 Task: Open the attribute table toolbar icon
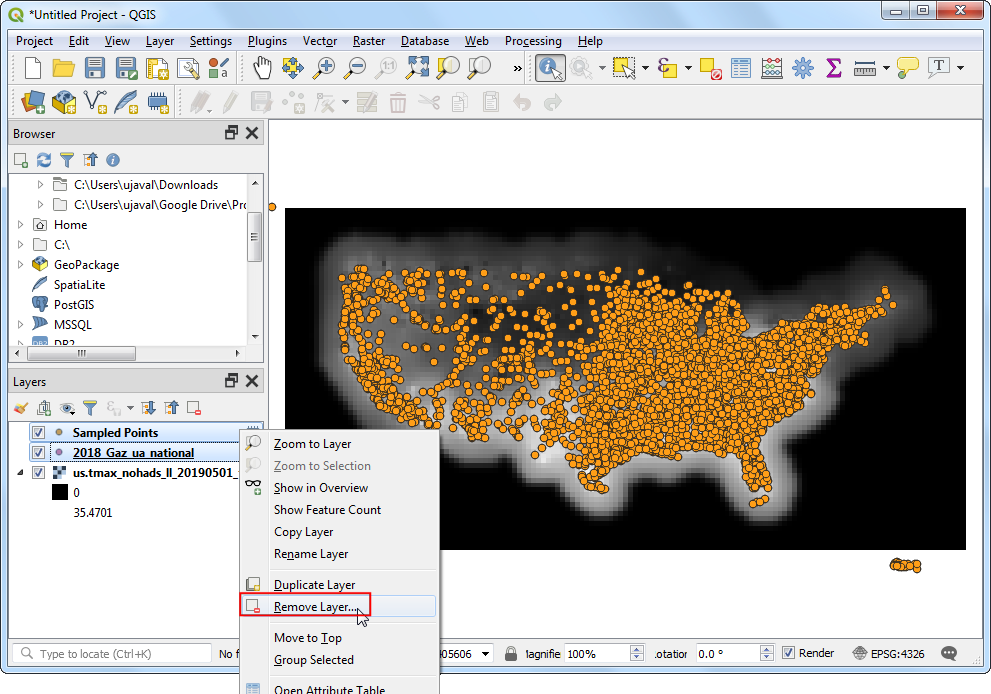[x=740, y=68]
